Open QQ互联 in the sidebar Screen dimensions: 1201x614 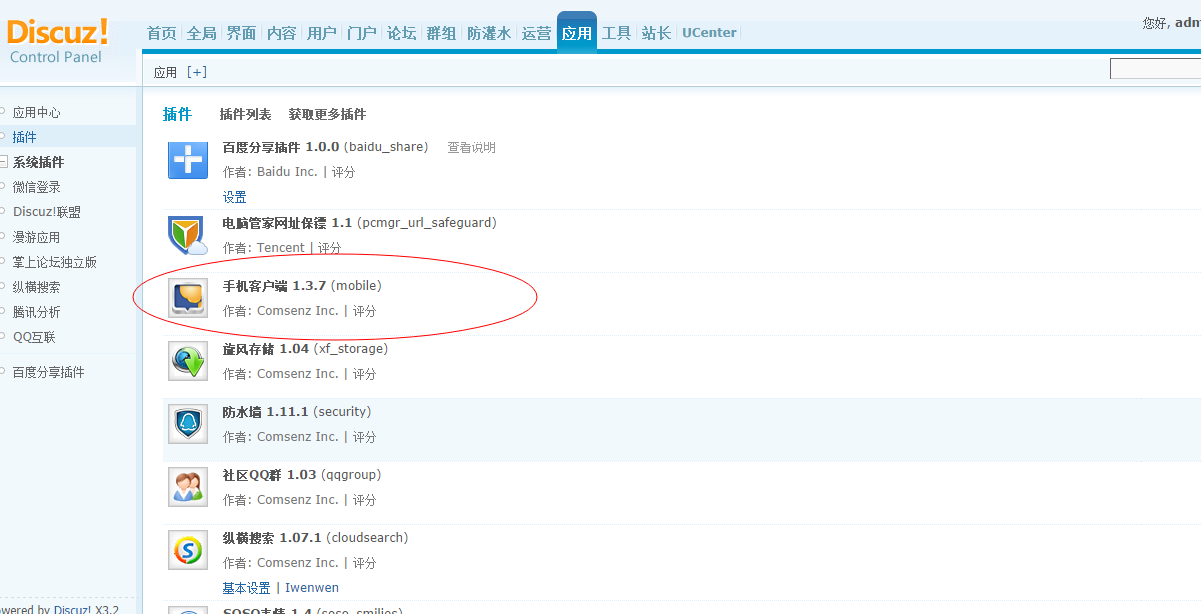click(x=34, y=337)
